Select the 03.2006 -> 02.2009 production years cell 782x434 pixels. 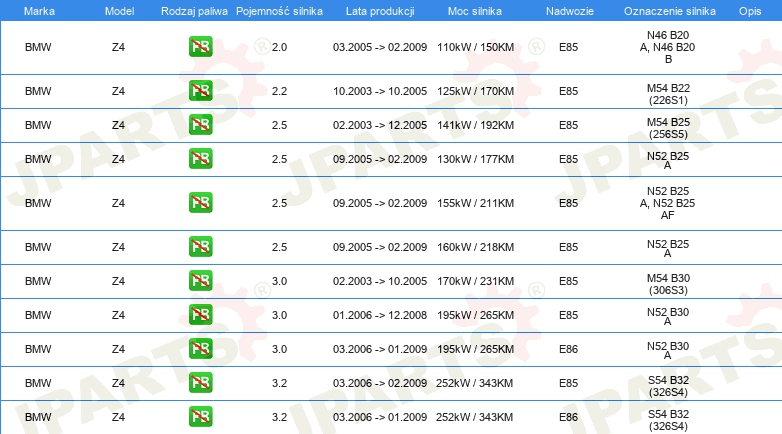click(380, 383)
